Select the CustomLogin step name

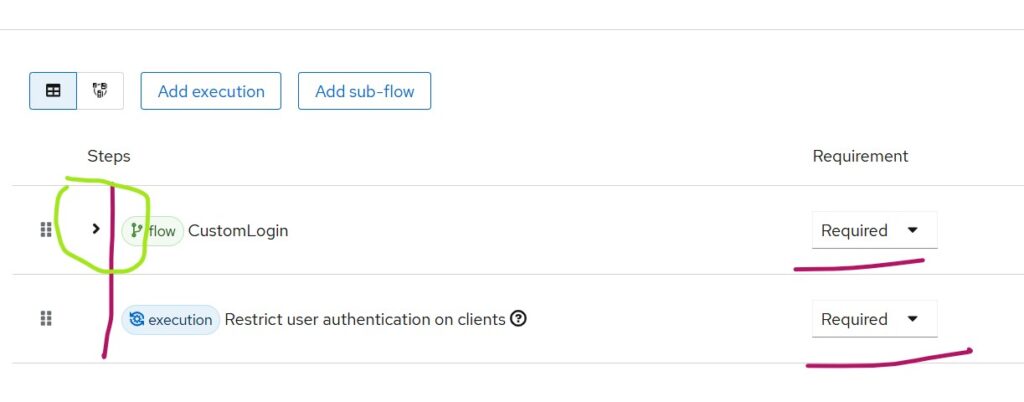(238, 231)
